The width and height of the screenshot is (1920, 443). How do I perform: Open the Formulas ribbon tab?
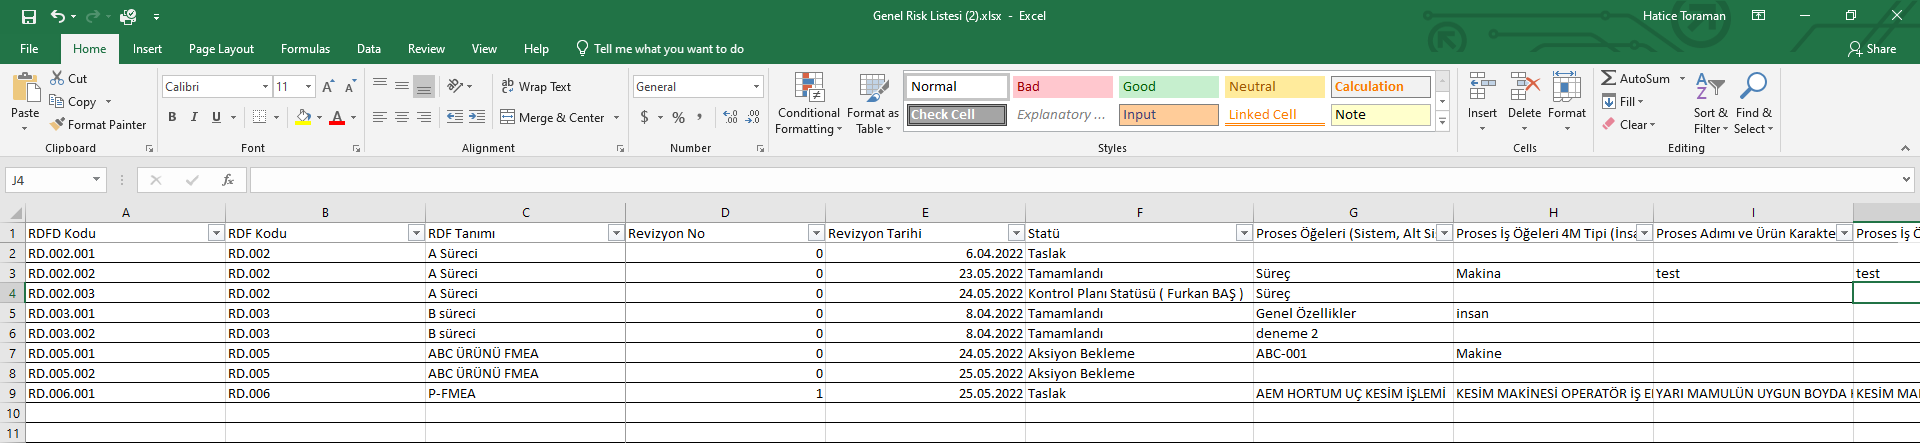pos(305,49)
